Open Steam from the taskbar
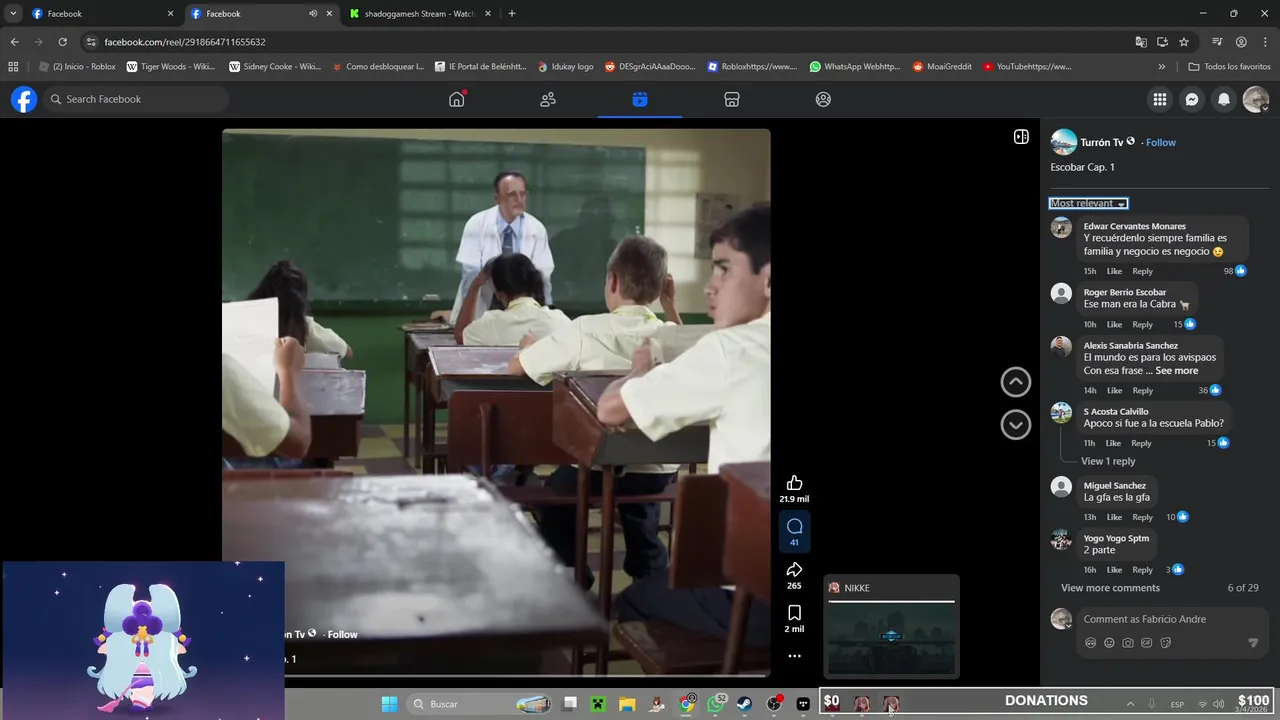1280x720 pixels. tap(745, 704)
